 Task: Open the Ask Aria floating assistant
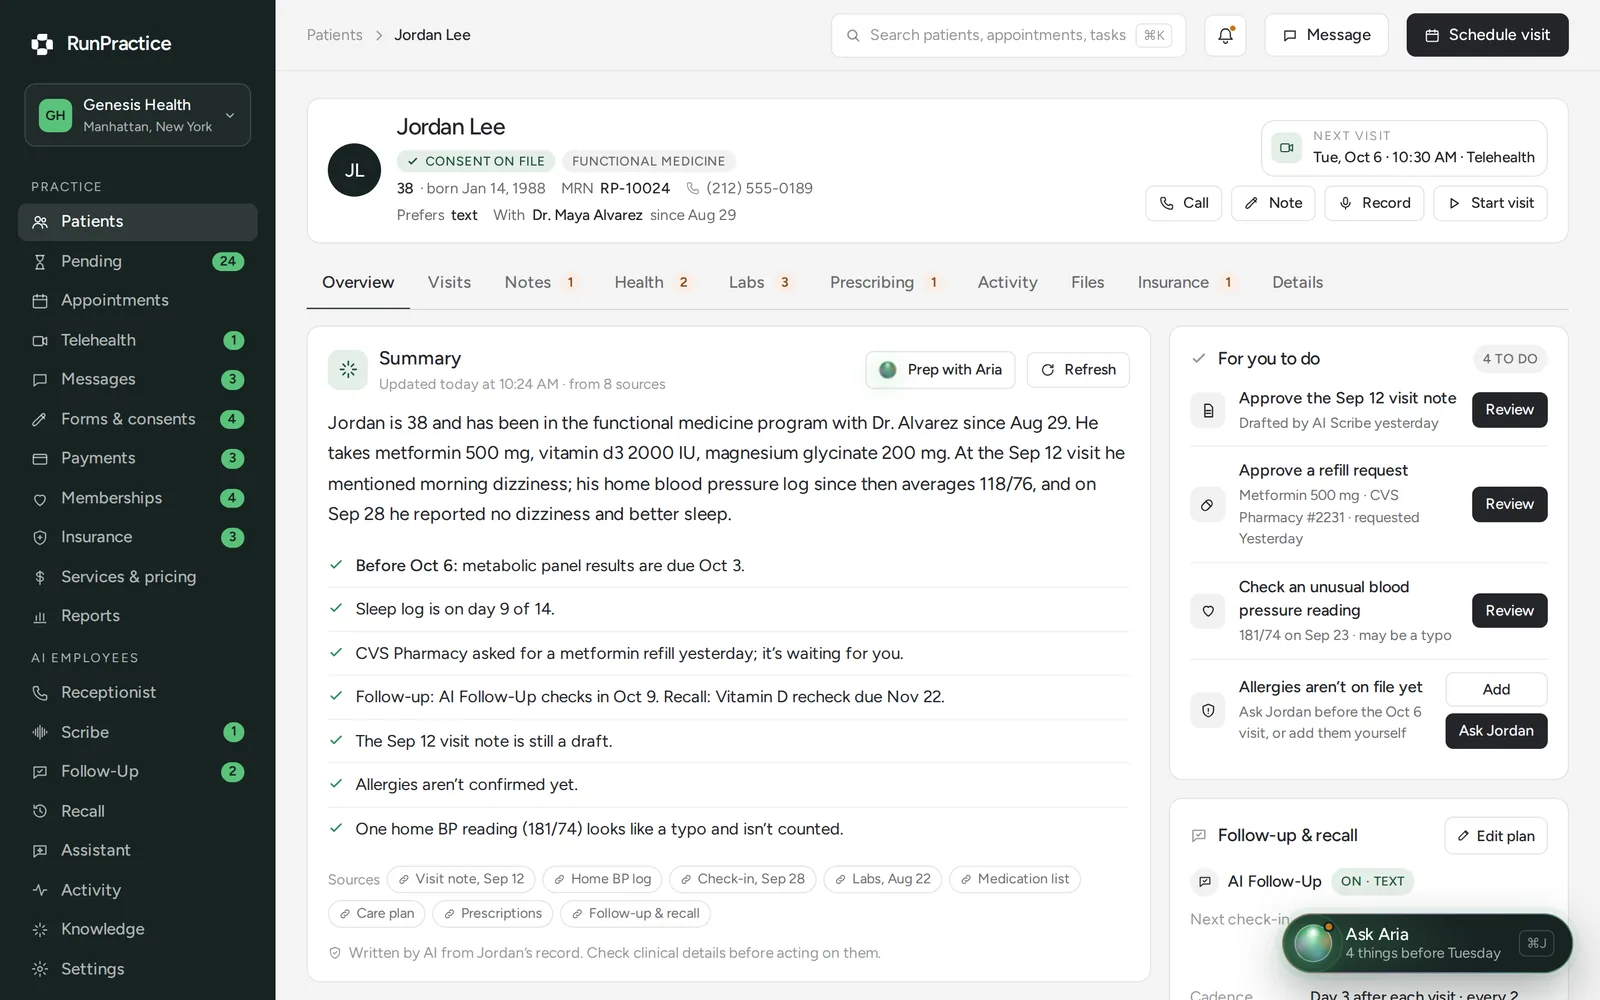tap(1427, 943)
